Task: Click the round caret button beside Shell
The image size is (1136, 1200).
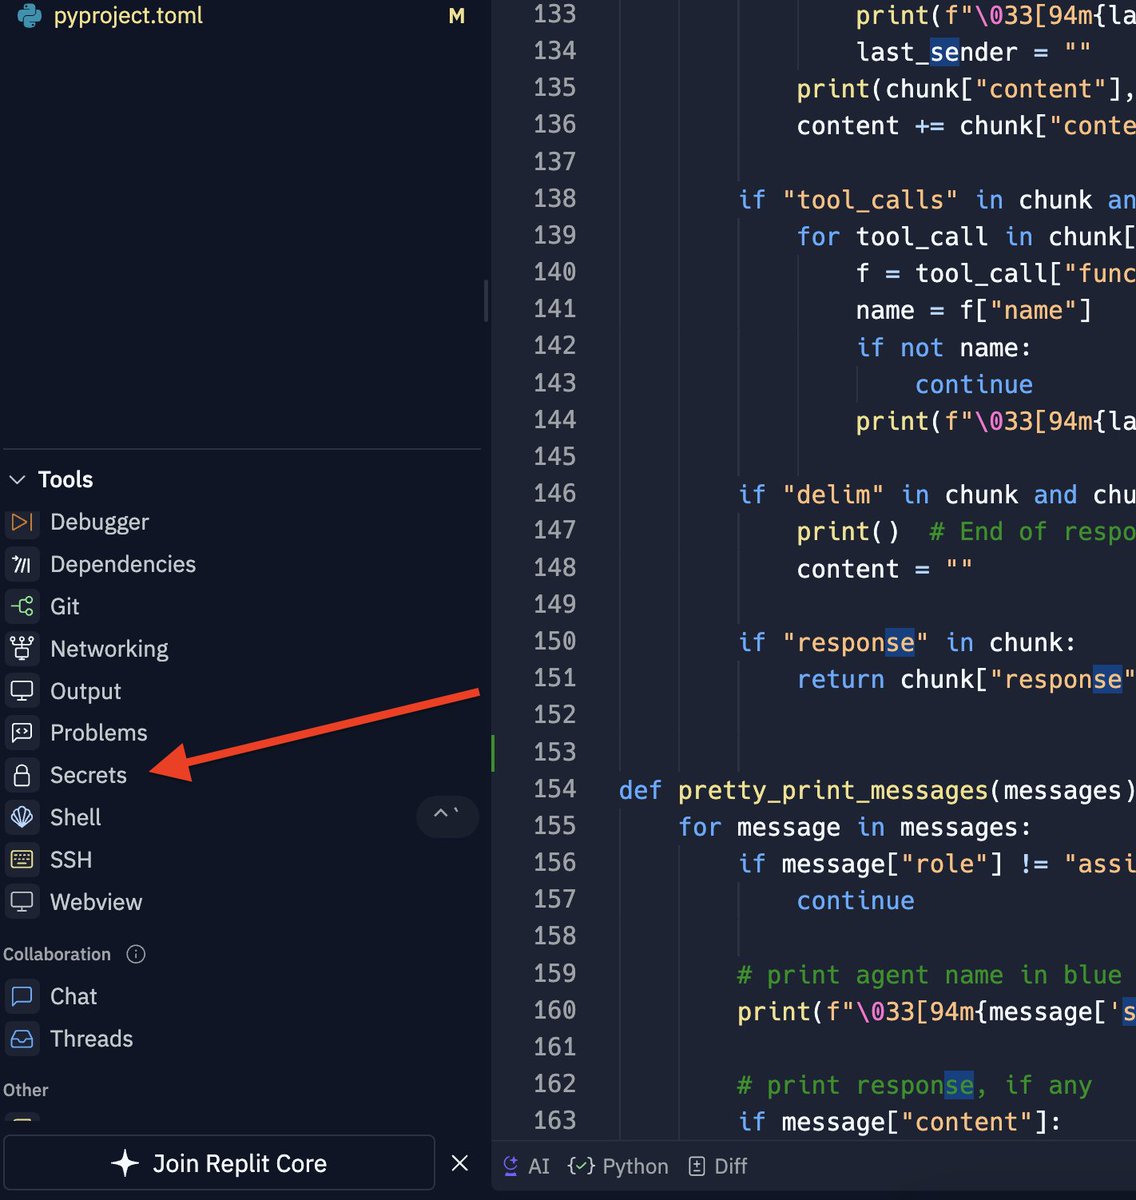Action: (447, 816)
